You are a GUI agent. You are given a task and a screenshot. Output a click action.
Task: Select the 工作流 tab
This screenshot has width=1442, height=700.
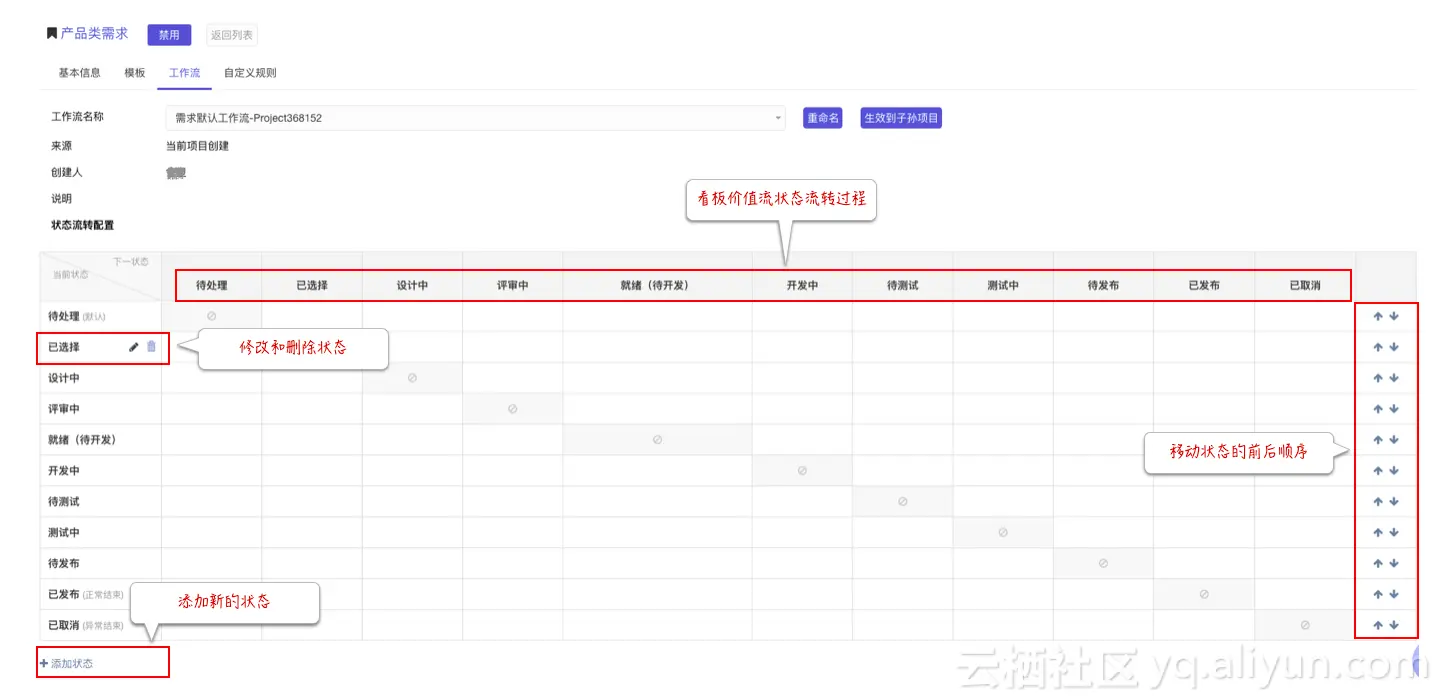click(184, 73)
